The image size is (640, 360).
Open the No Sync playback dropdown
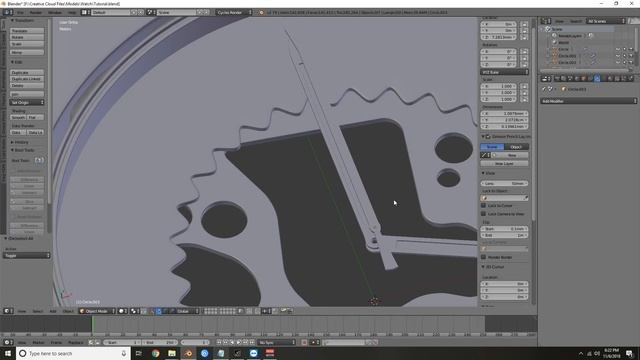[276, 342]
